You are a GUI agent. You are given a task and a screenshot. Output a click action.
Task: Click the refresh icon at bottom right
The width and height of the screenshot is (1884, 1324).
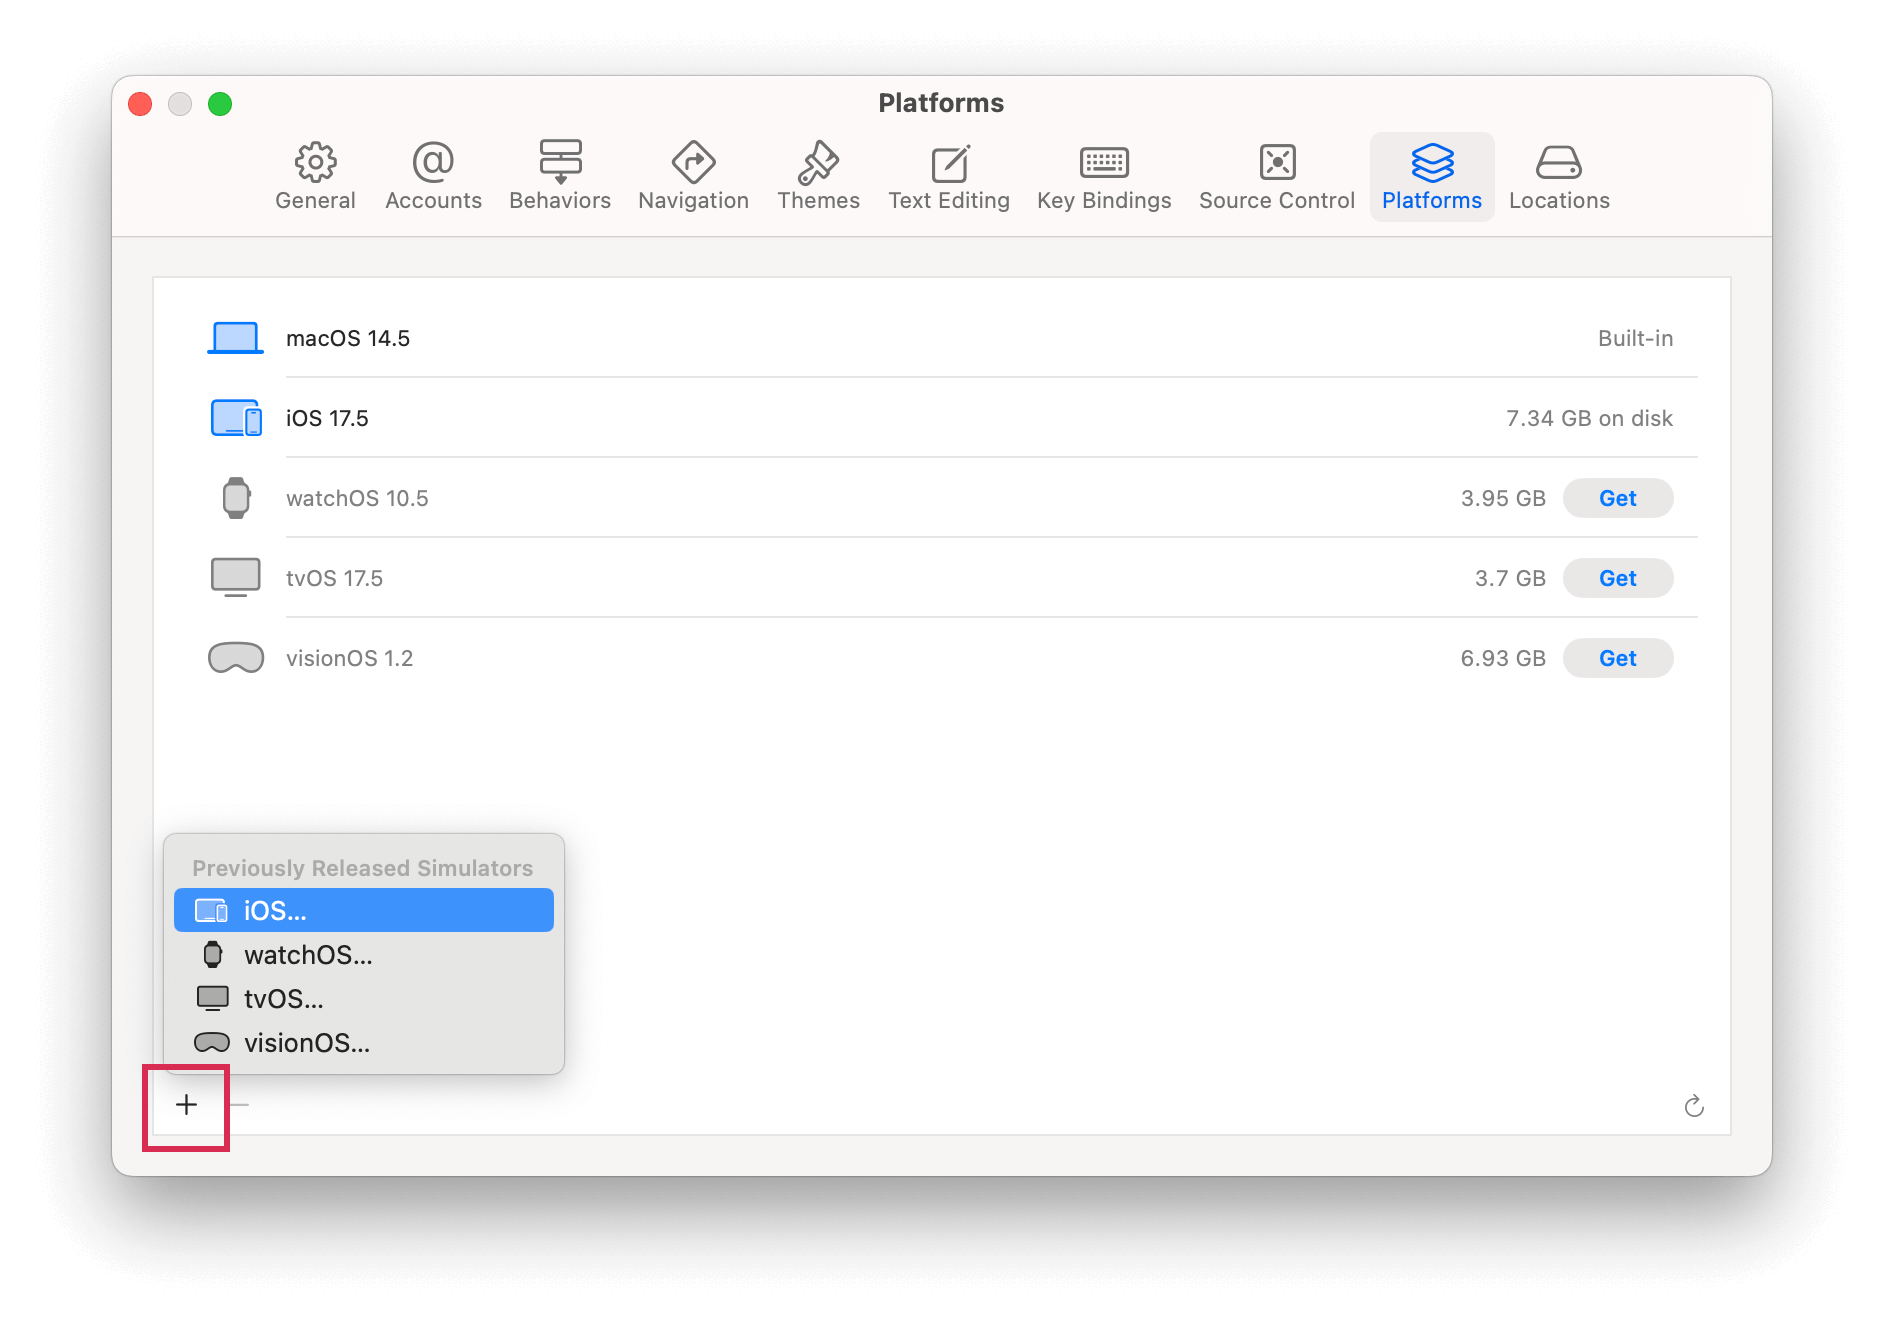click(x=1694, y=1106)
